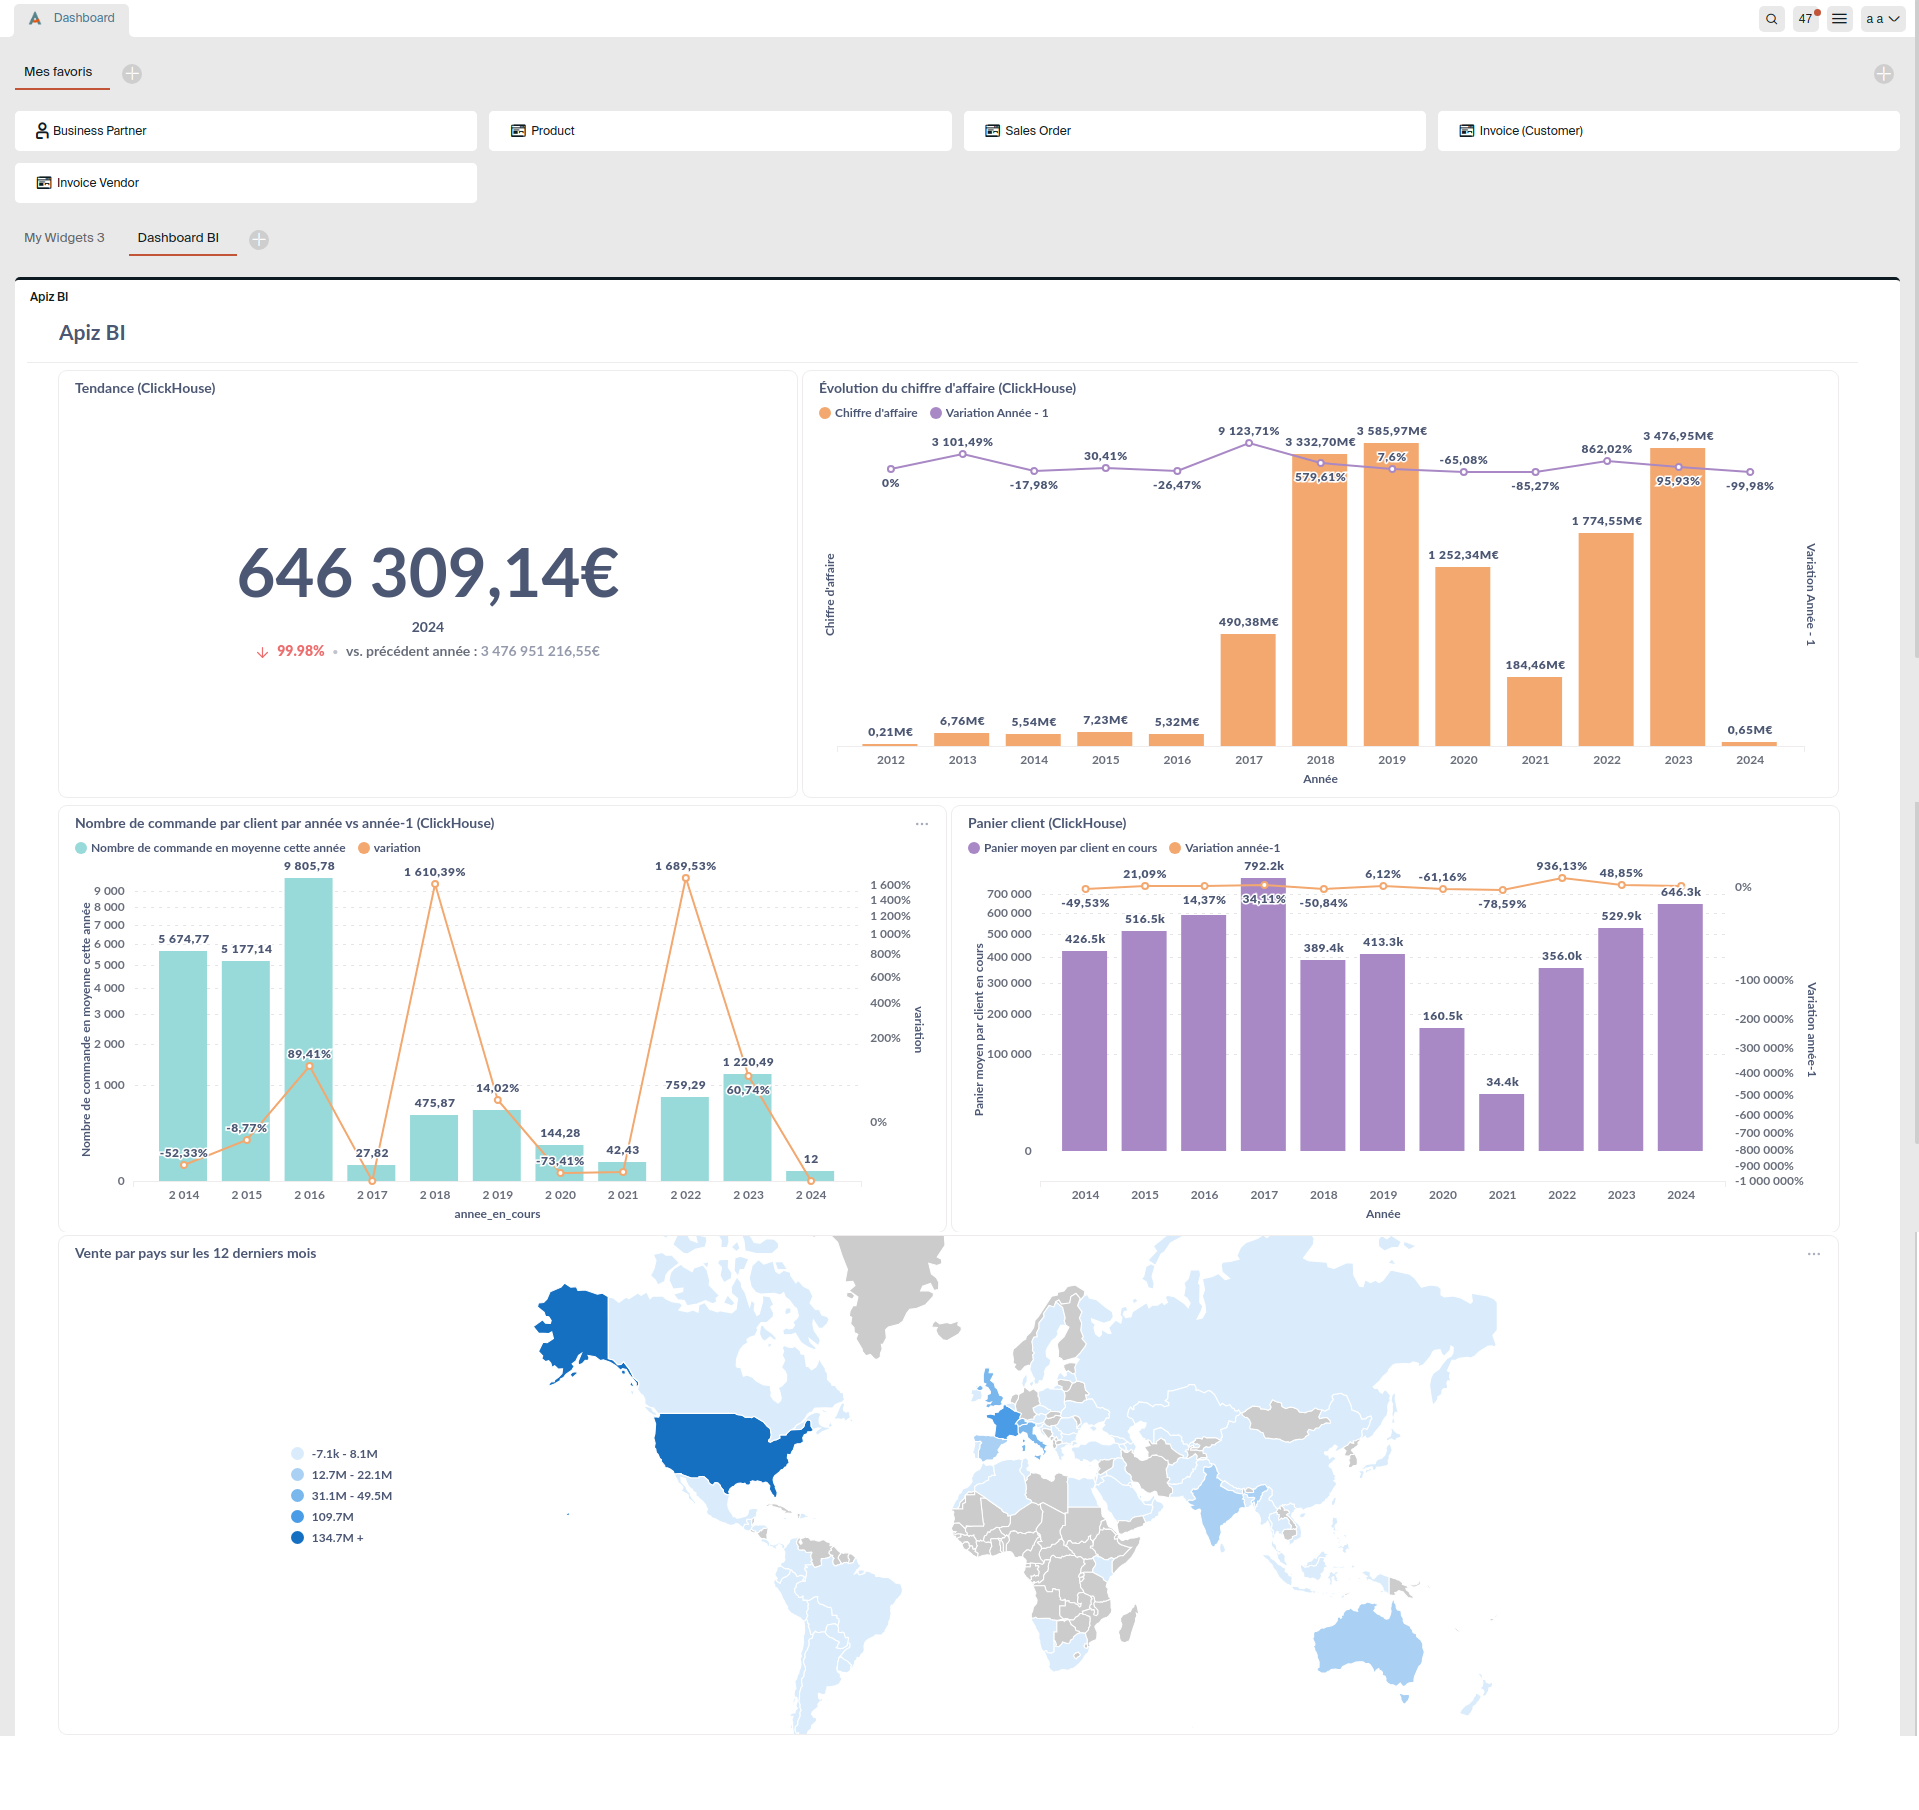Open the Product shortcut
This screenshot has width=1919, height=1810.
coord(720,131)
